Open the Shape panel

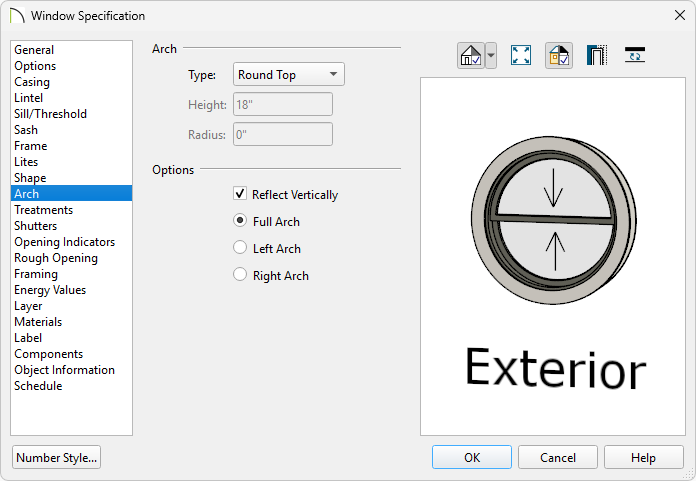(71, 177)
